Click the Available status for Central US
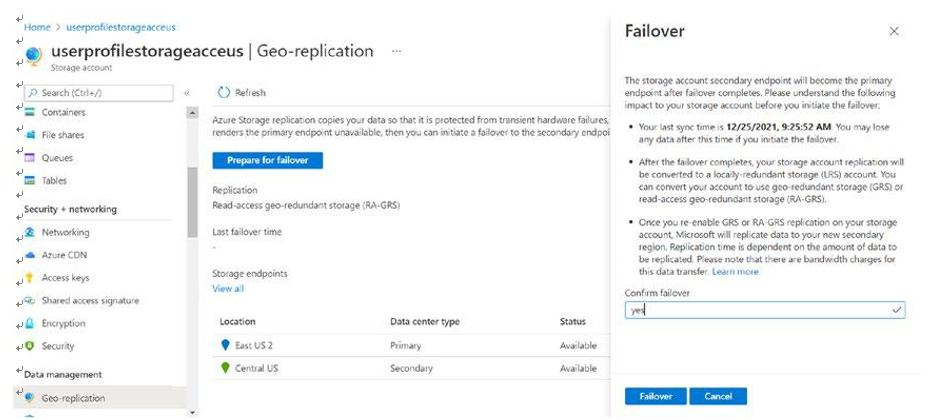Image resolution: width=933 pixels, height=420 pixels. (578, 368)
